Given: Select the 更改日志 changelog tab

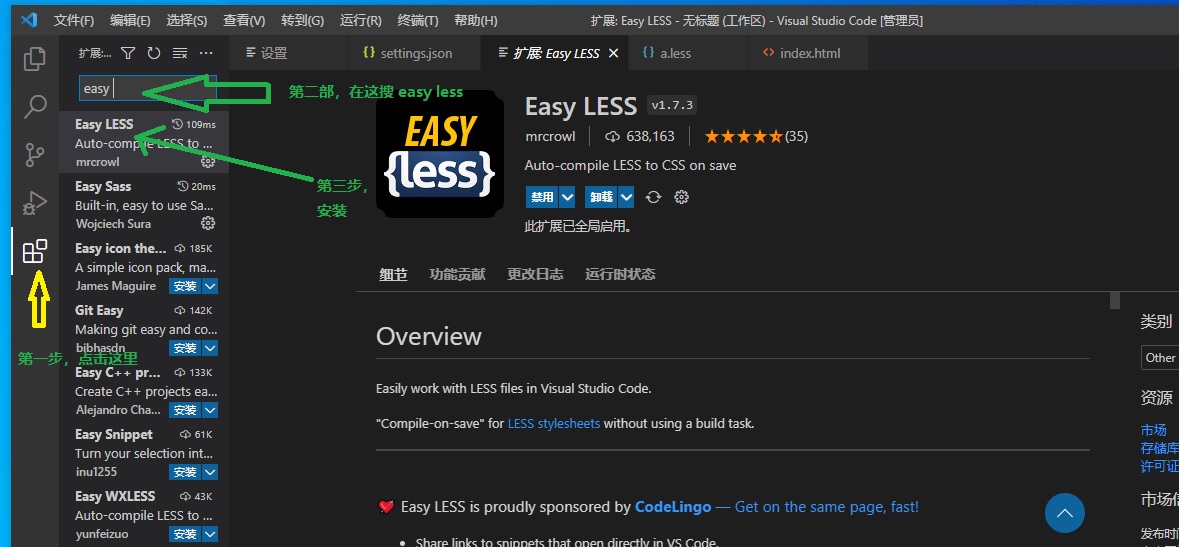Looking at the screenshot, I should click(x=535, y=275).
